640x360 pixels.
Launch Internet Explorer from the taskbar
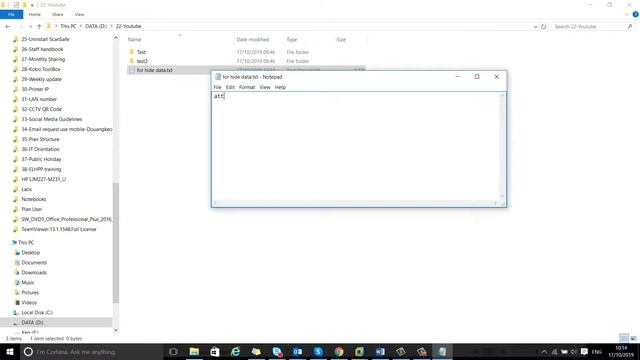pyautogui.click(x=236, y=351)
